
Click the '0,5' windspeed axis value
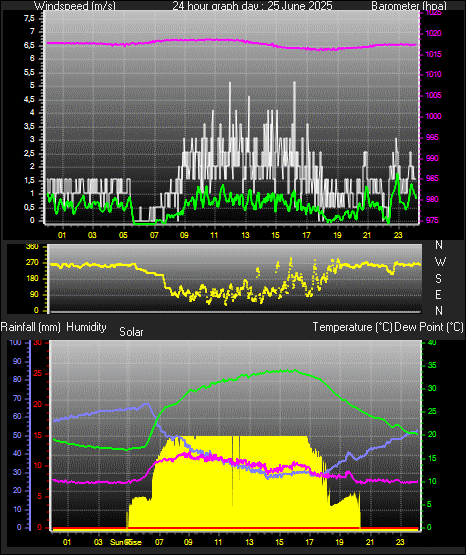coord(29,208)
